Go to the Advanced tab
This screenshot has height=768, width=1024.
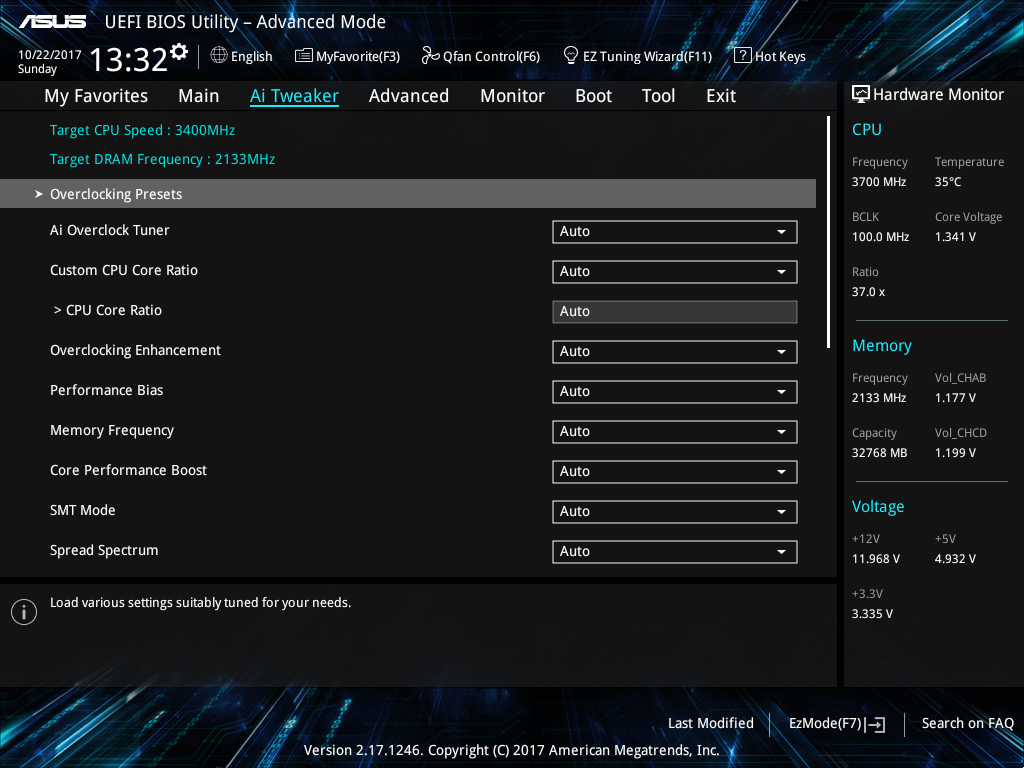tap(409, 96)
